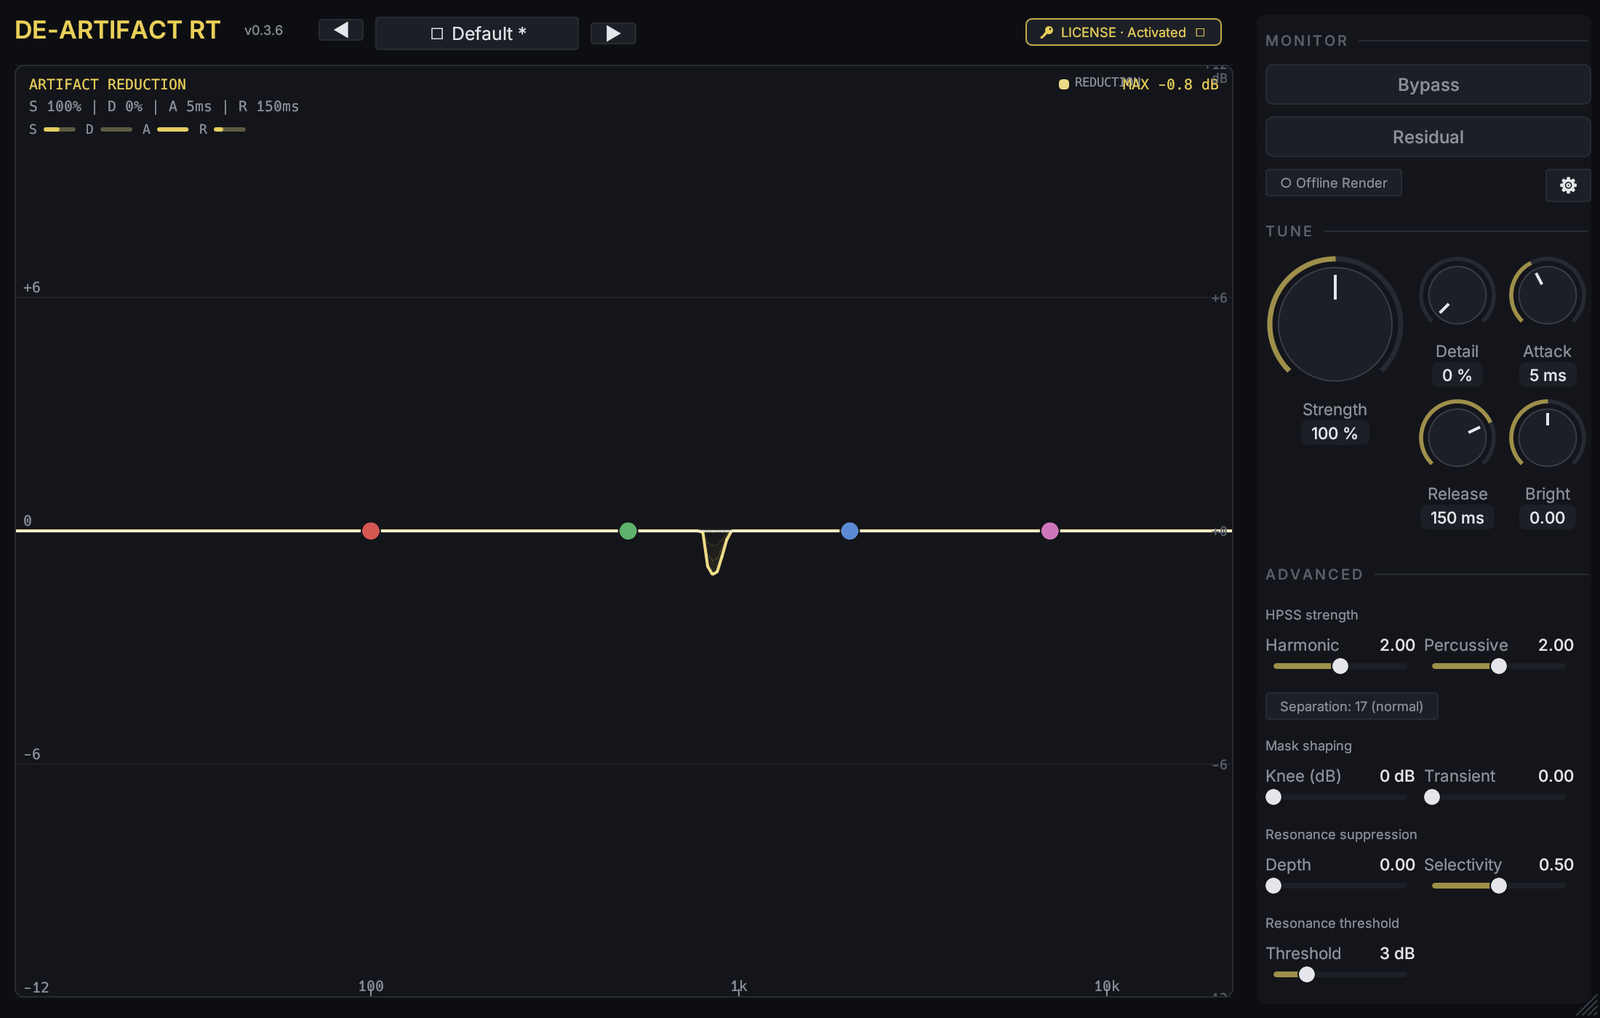This screenshot has width=1600, height=1018.
Task: Click the 1k frequency axis label
Action: [x=739, y=986]
